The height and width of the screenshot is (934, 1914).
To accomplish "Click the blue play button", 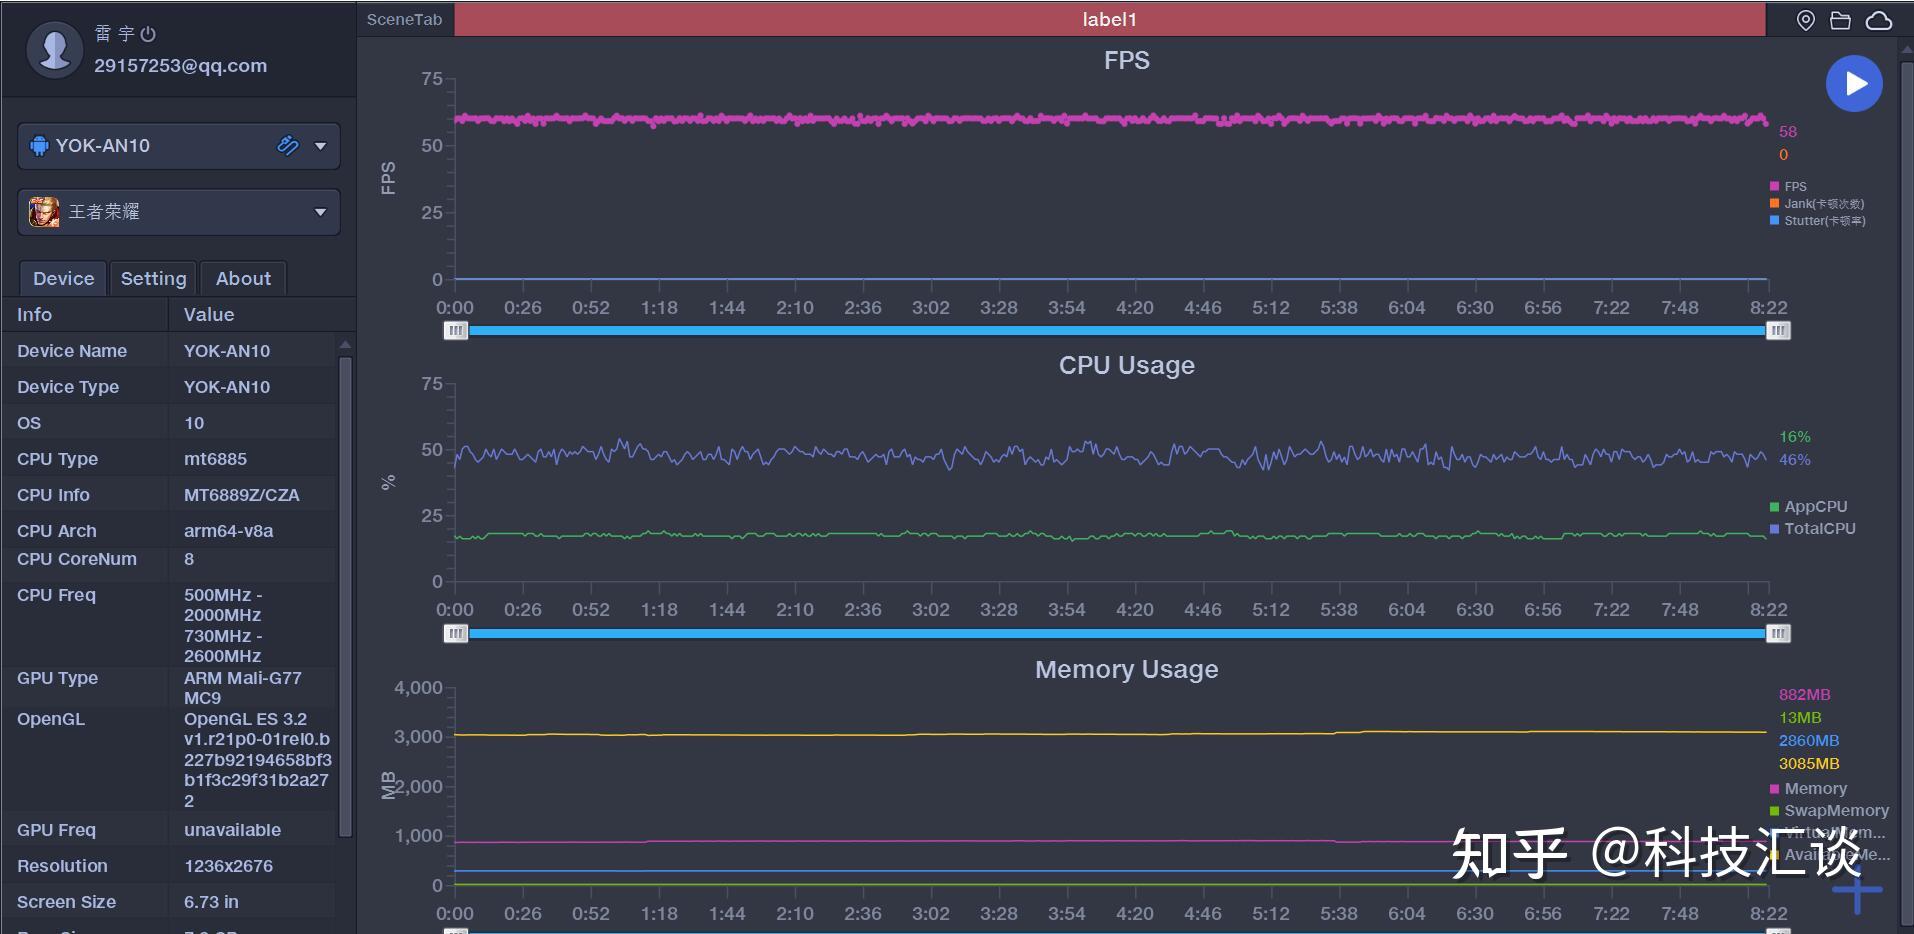I will point(1854,83).
